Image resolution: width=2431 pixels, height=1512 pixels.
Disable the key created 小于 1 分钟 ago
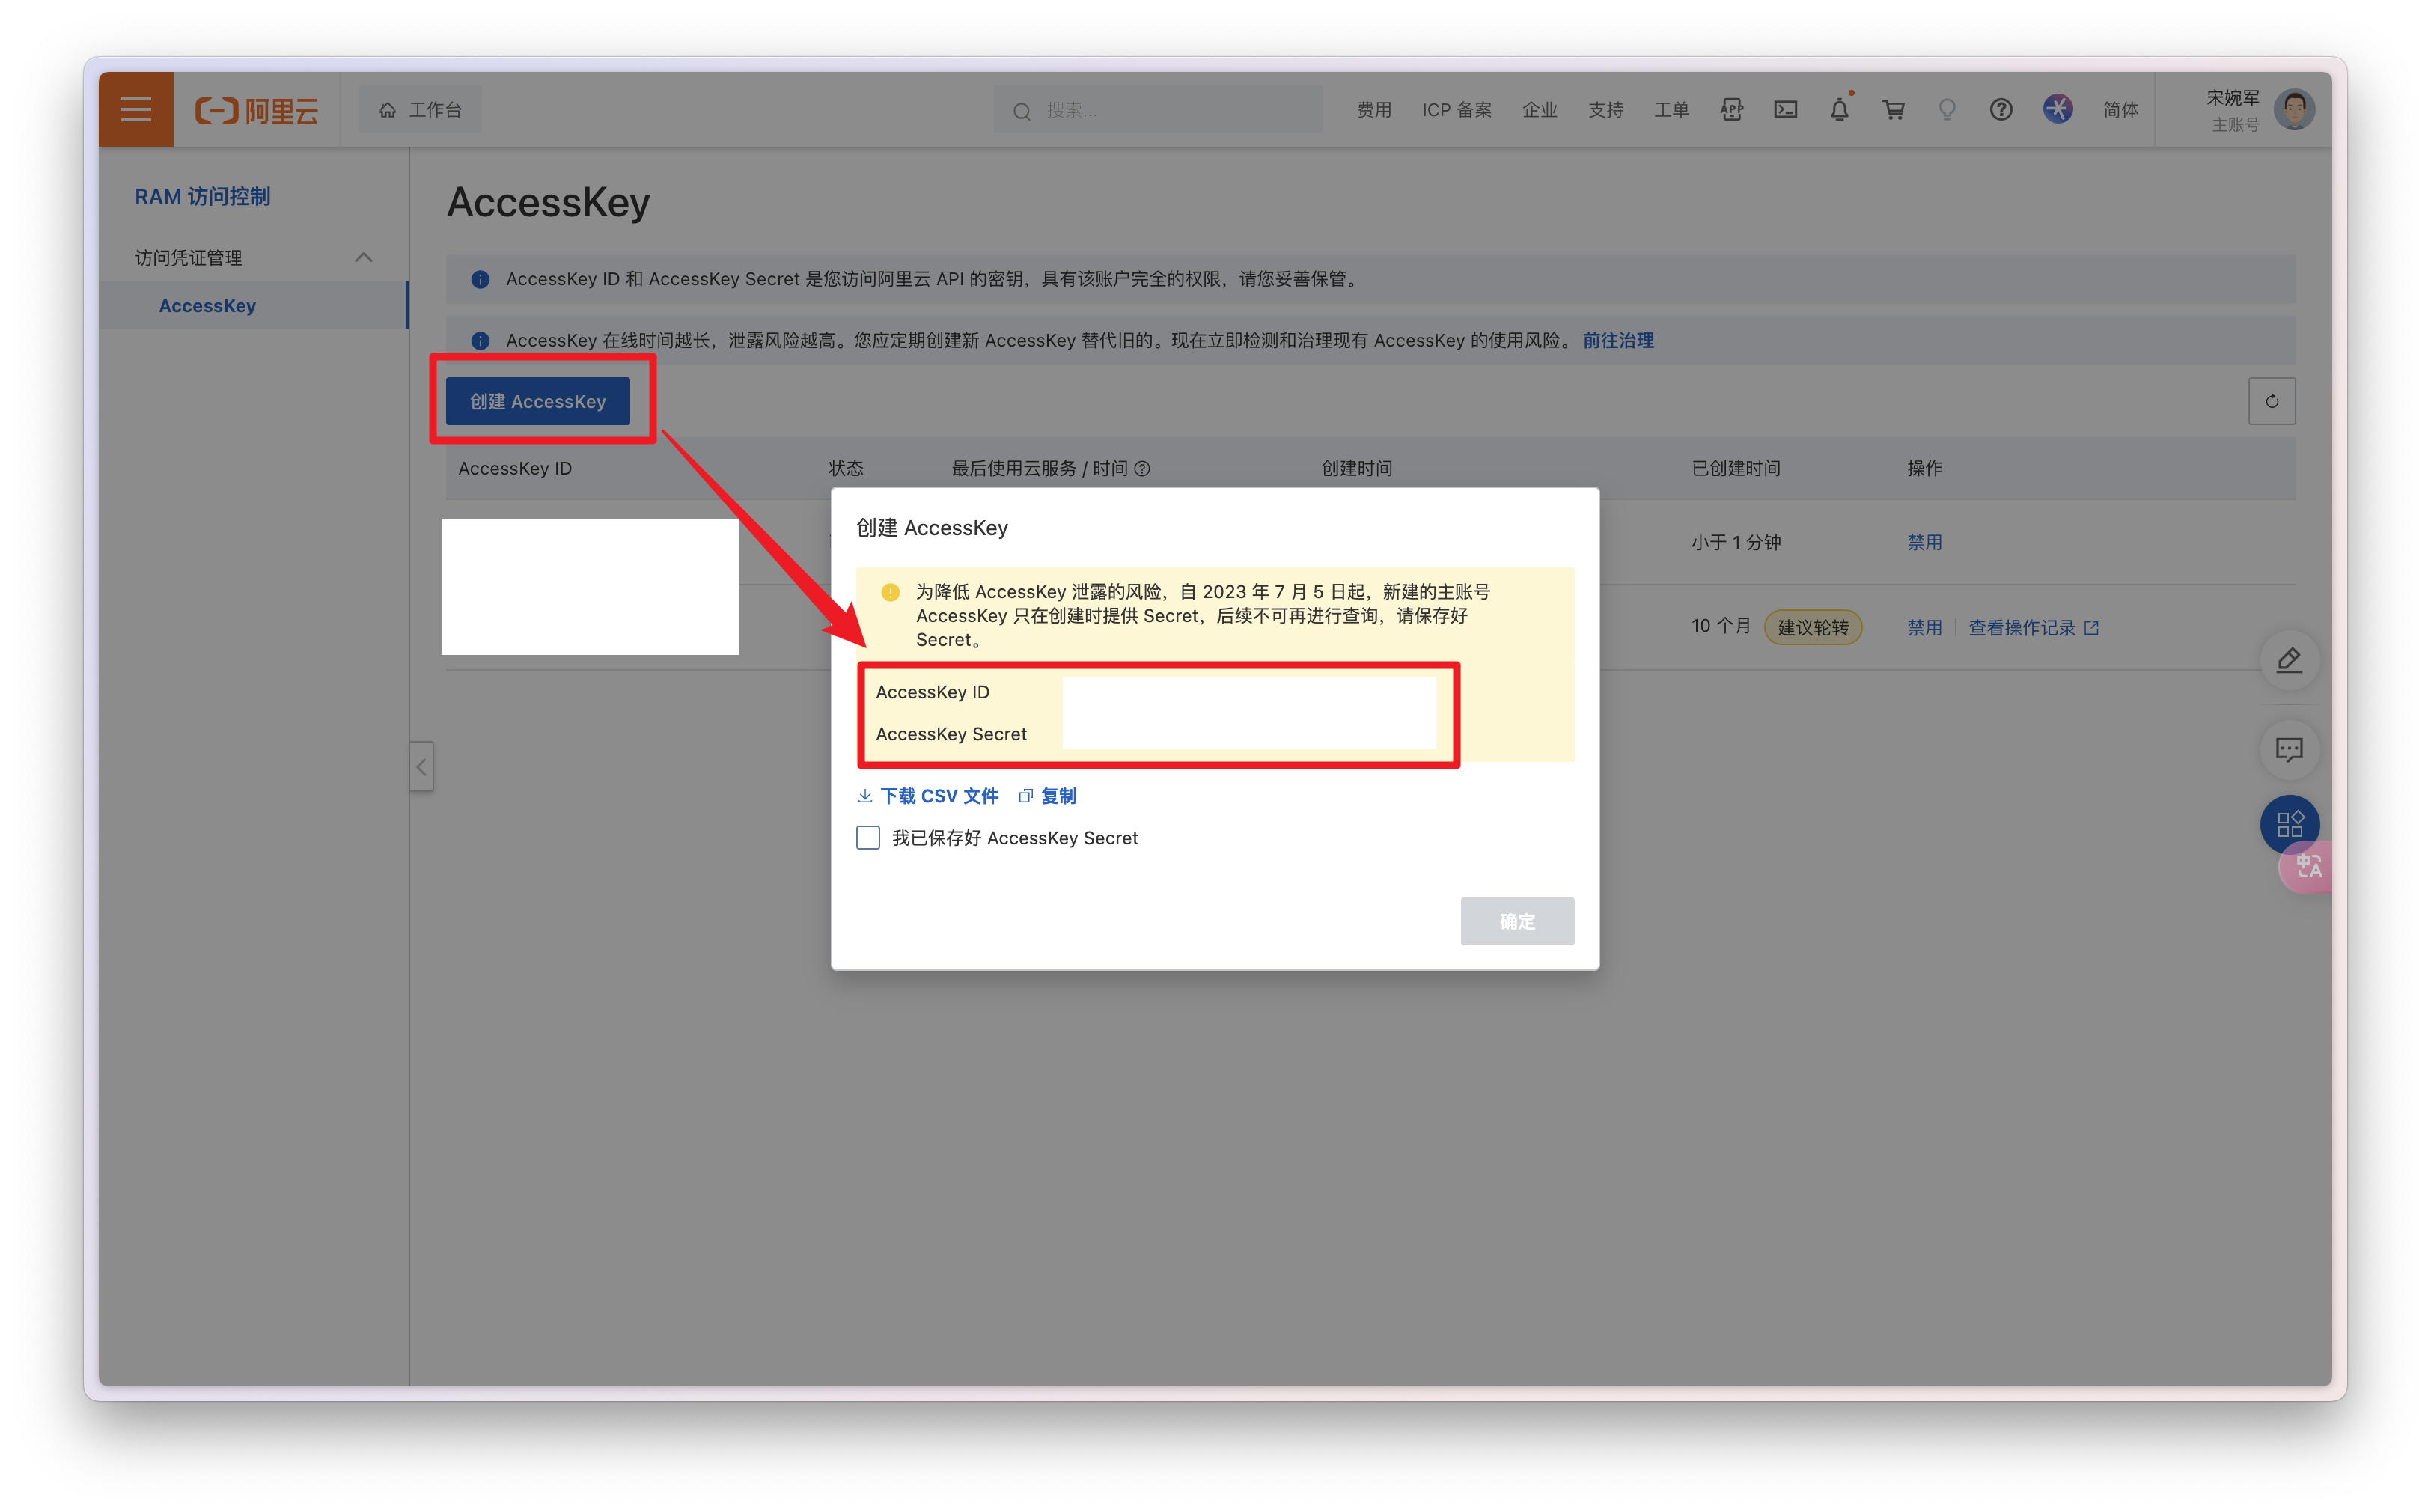coord(1924,542)
